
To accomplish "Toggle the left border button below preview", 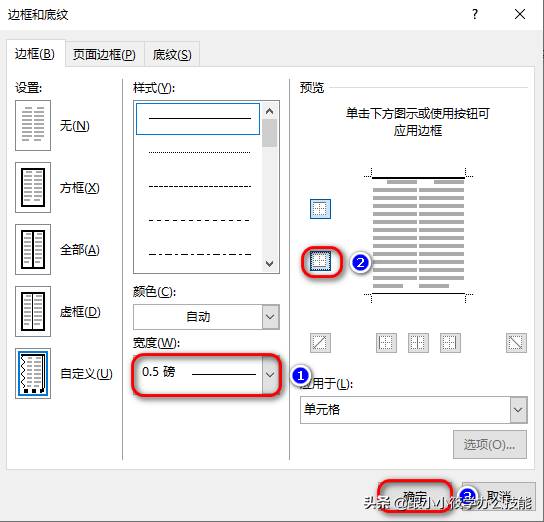I will click(386, 343).
